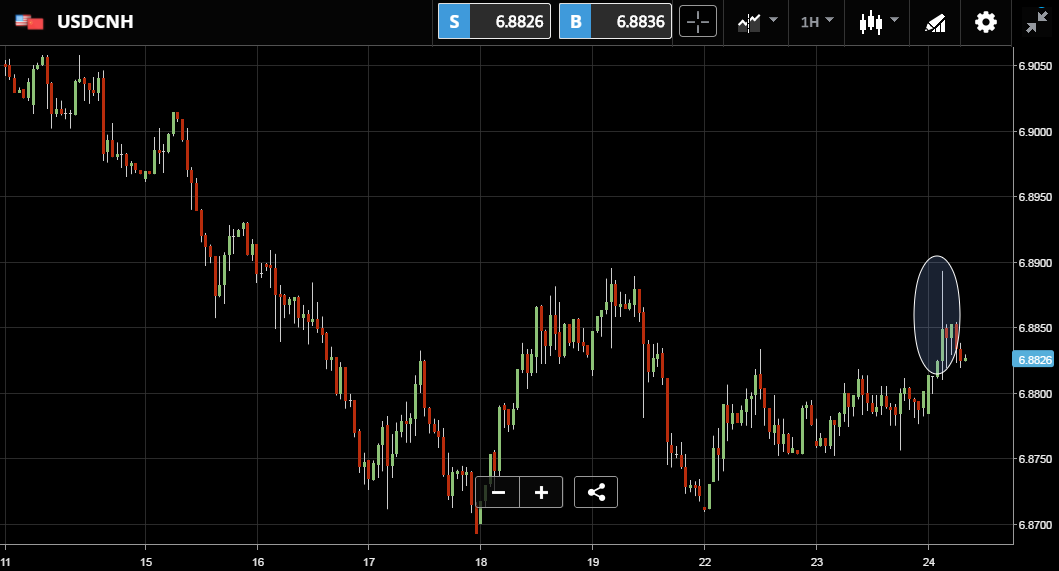This screenshot has height=571, width=1059.
Task: Click the current price label 6.8826 on axis
Action: (x=1033, y=359)
